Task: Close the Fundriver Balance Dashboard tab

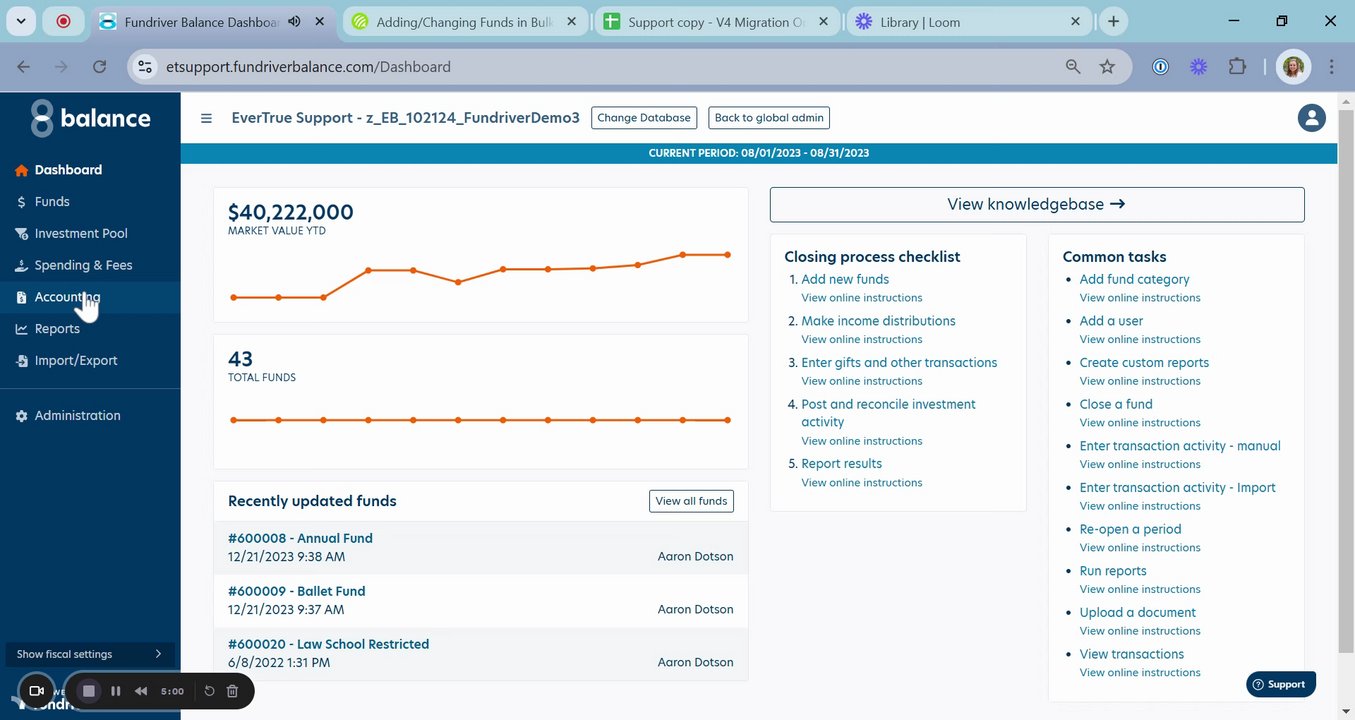Action: click(x=320, y=22)
